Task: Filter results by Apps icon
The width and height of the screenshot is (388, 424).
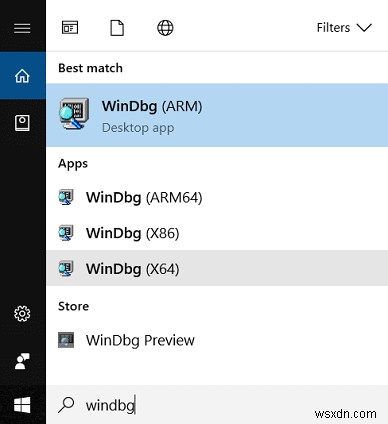Action: tap(70, 28)
